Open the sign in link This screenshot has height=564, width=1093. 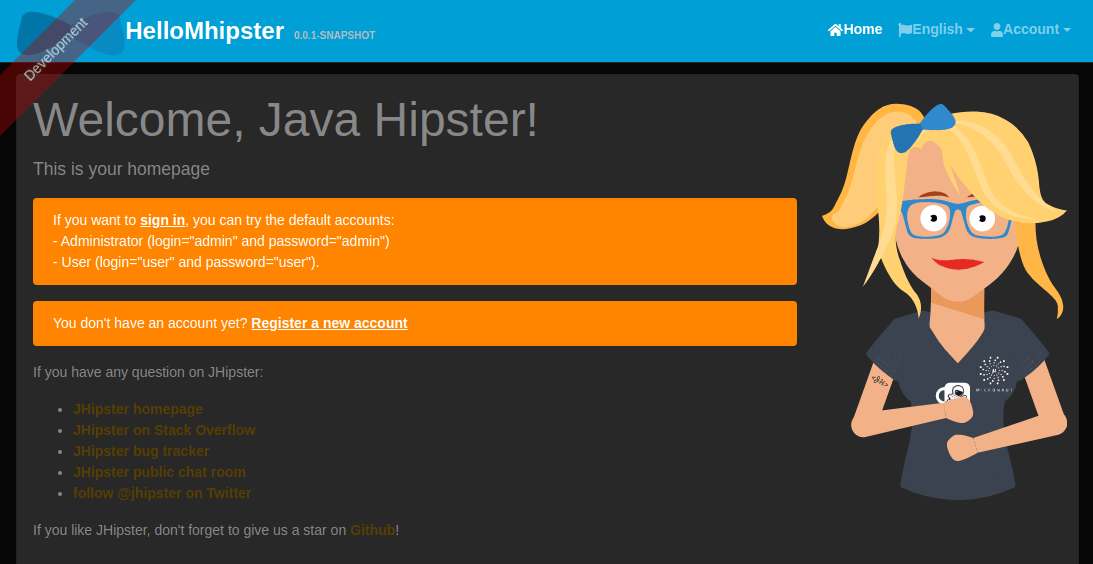(162, 220)
